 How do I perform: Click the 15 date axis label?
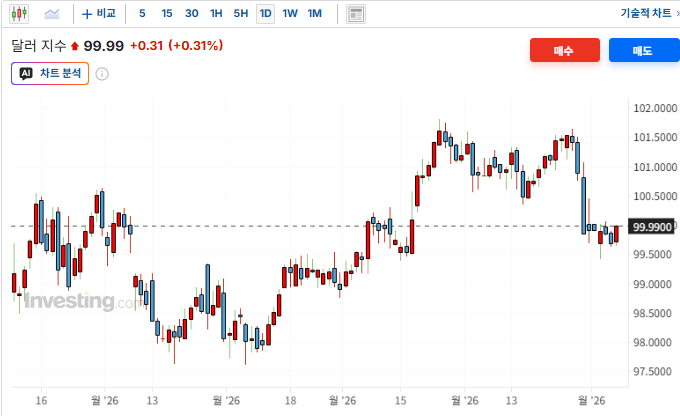400,400
